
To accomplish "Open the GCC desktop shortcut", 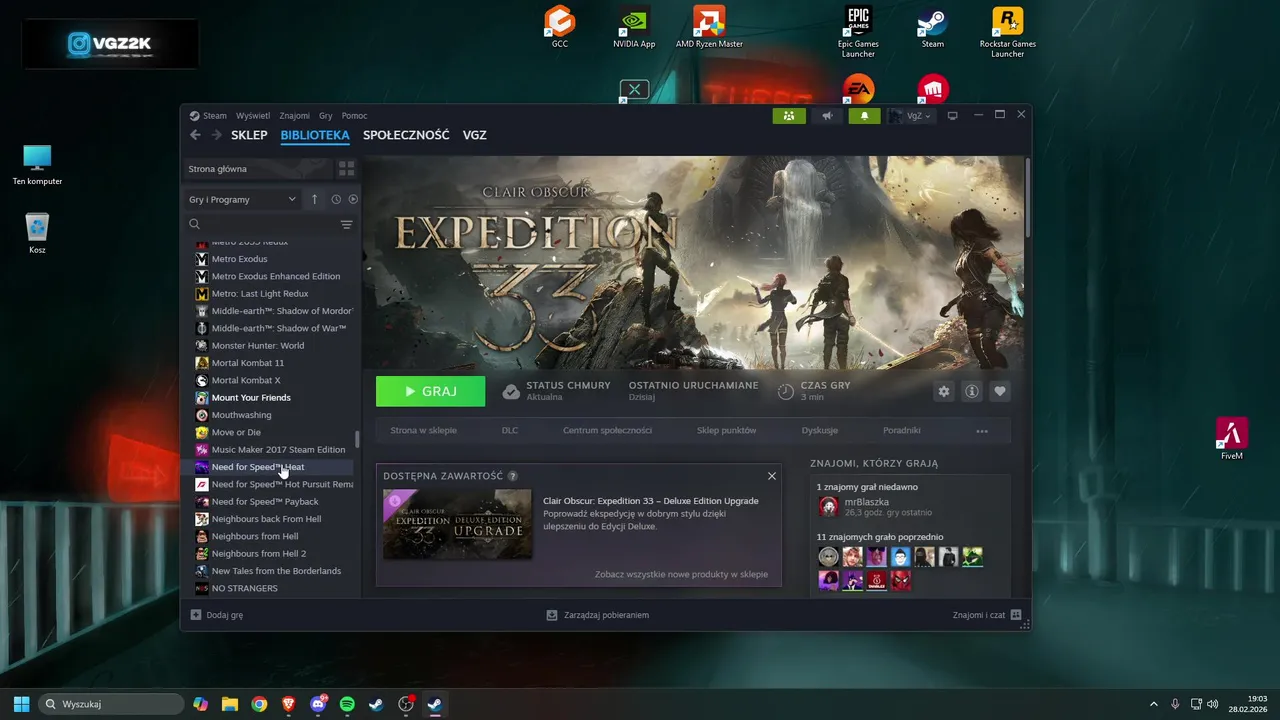I will click(559, 28).
